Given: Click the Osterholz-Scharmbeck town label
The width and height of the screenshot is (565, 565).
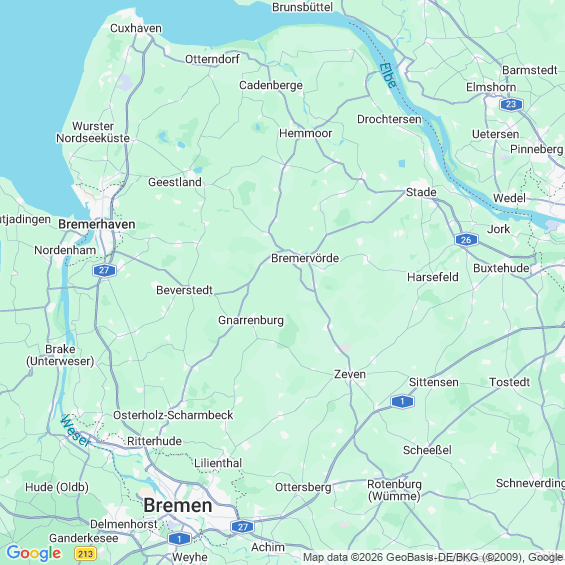Looking at the screenshot, I should click(x=173, y=415).
